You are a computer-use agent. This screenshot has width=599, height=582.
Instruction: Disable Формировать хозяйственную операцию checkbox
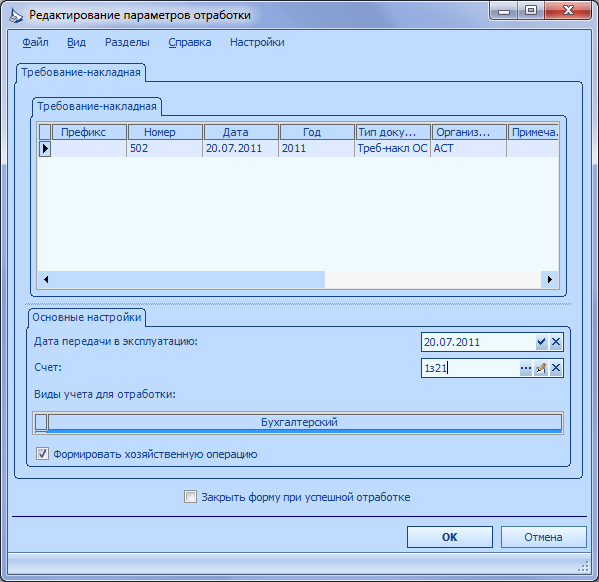(x=42, y=454)
